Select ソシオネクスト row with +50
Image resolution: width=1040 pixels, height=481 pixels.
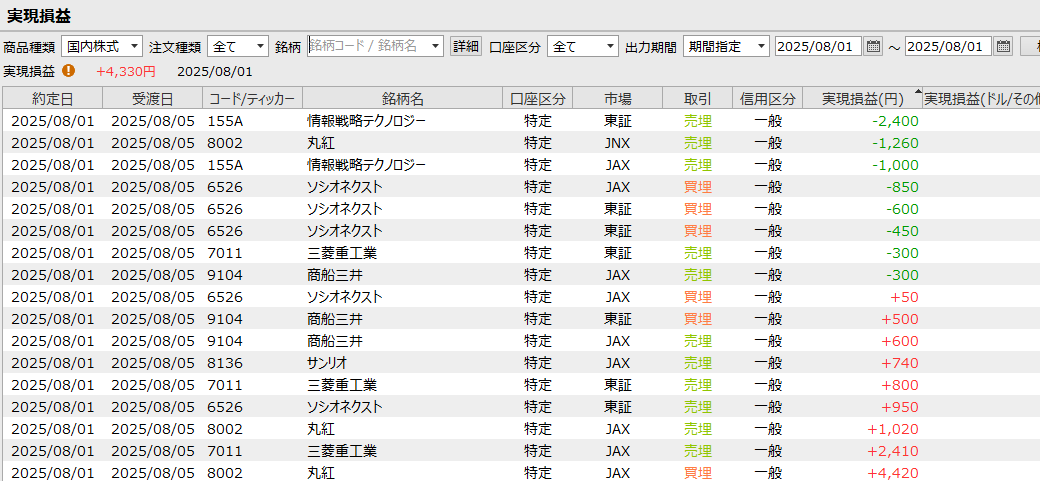click(x=520, y=297)
